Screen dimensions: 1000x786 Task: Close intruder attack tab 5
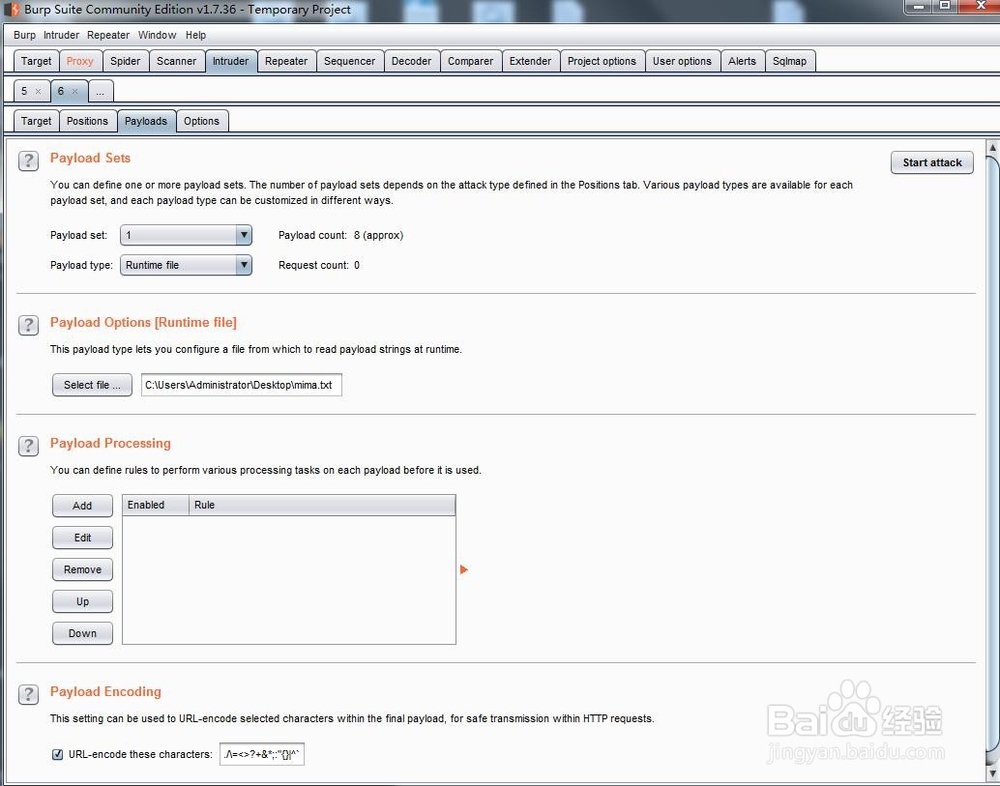click(38, 91)
